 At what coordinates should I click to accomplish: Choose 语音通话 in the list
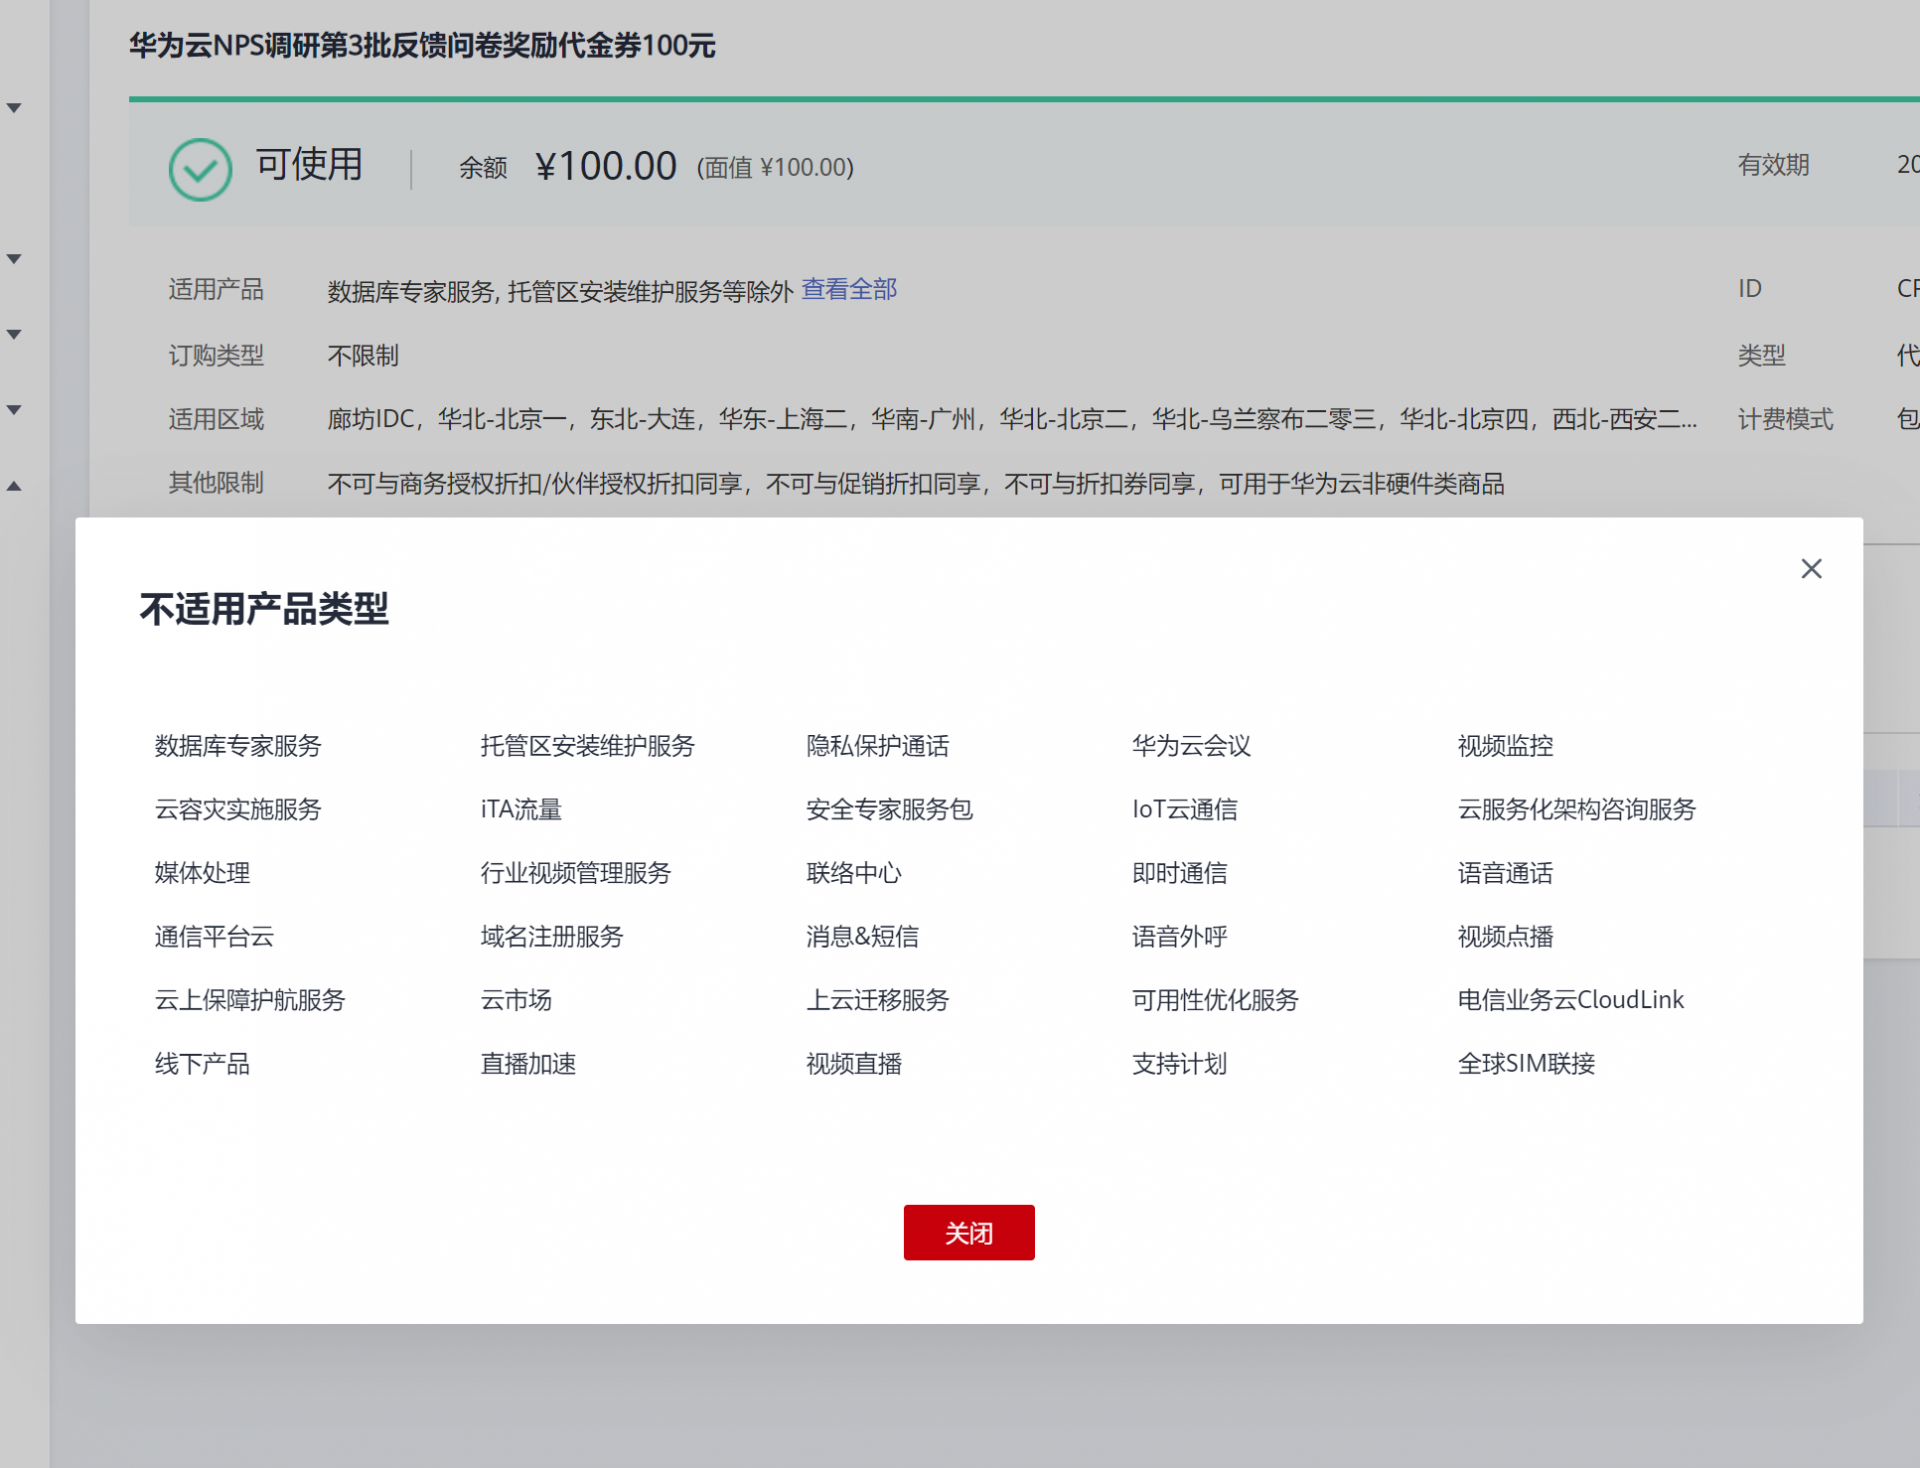click(x=1506, y=873)
